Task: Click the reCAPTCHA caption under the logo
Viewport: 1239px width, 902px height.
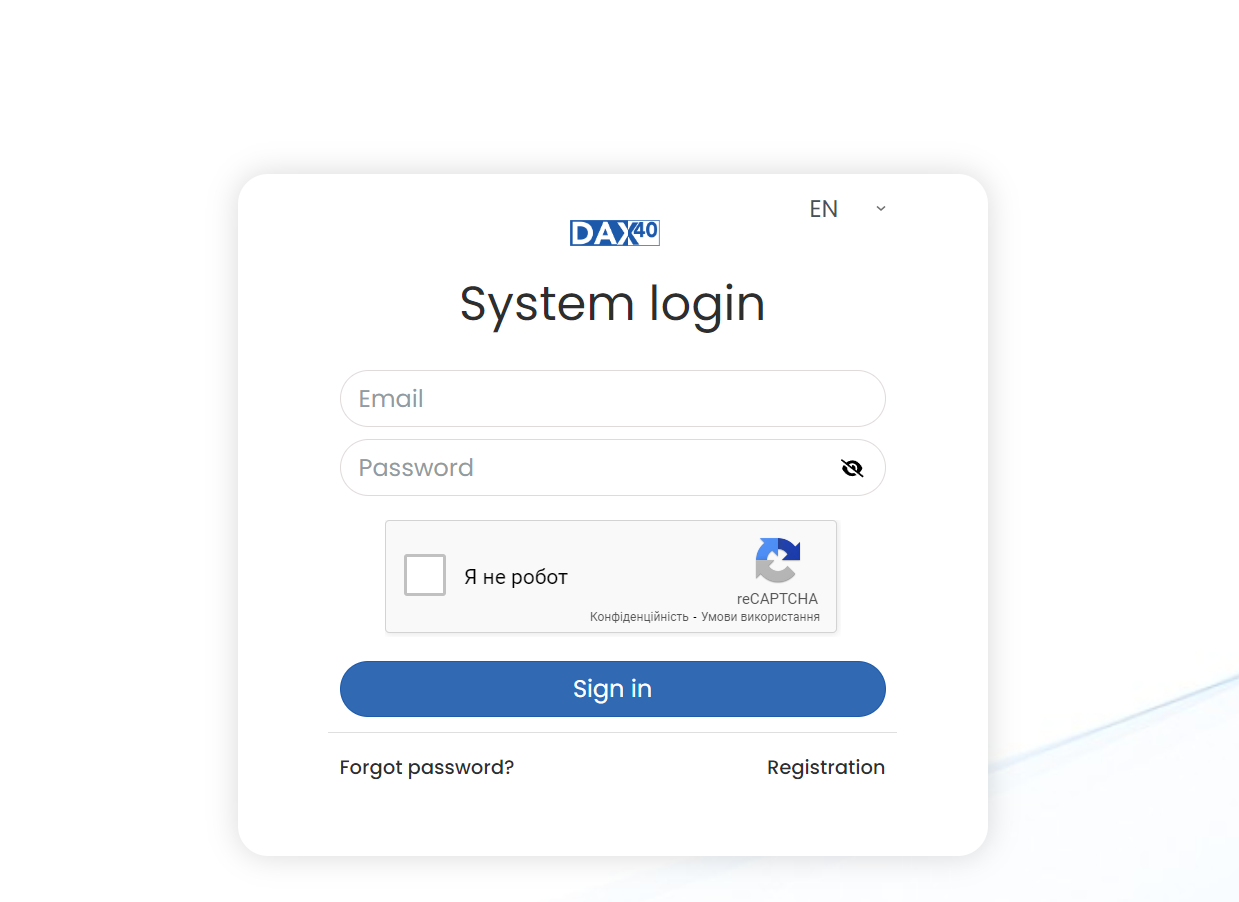Action: click(777, 599)
